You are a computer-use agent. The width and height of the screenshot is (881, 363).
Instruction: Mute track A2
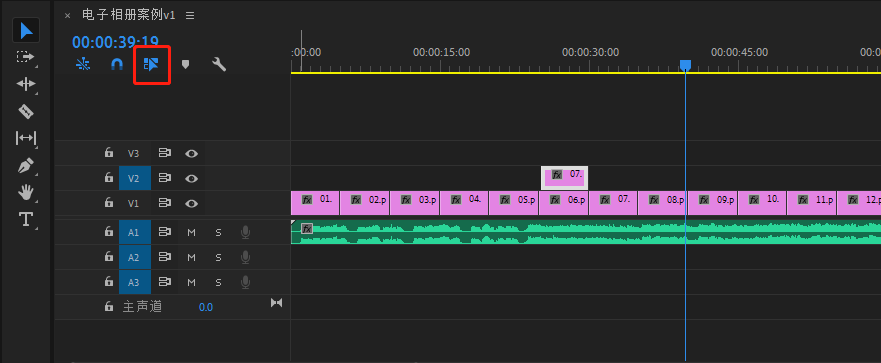[192, 257]
